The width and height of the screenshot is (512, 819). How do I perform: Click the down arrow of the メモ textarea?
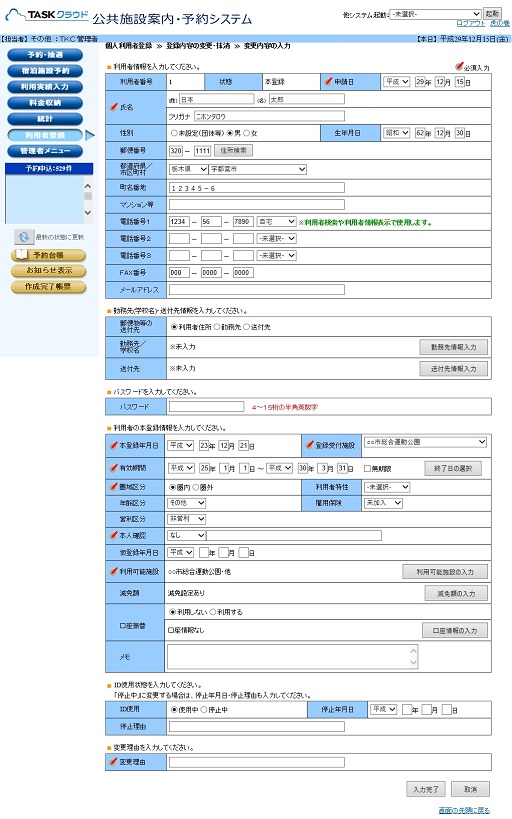(414, 662)
